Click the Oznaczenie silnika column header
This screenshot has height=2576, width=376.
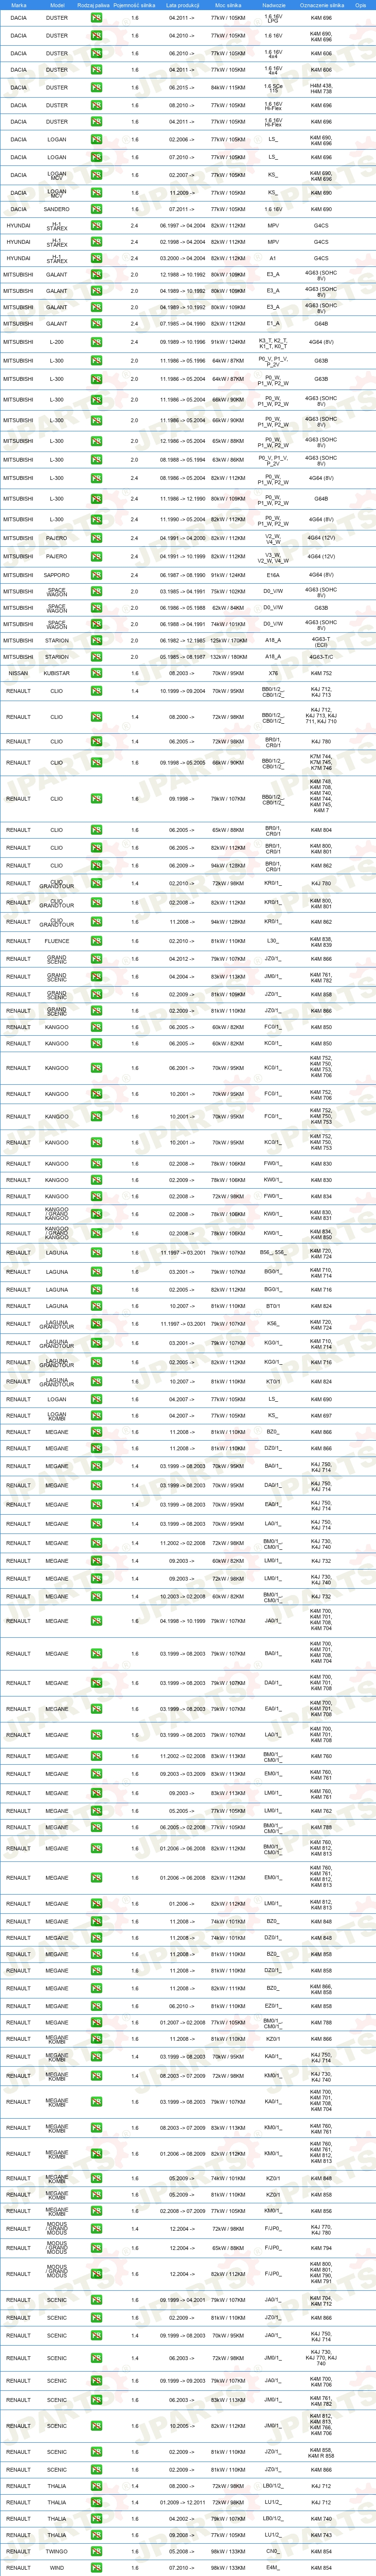(321, 5)
